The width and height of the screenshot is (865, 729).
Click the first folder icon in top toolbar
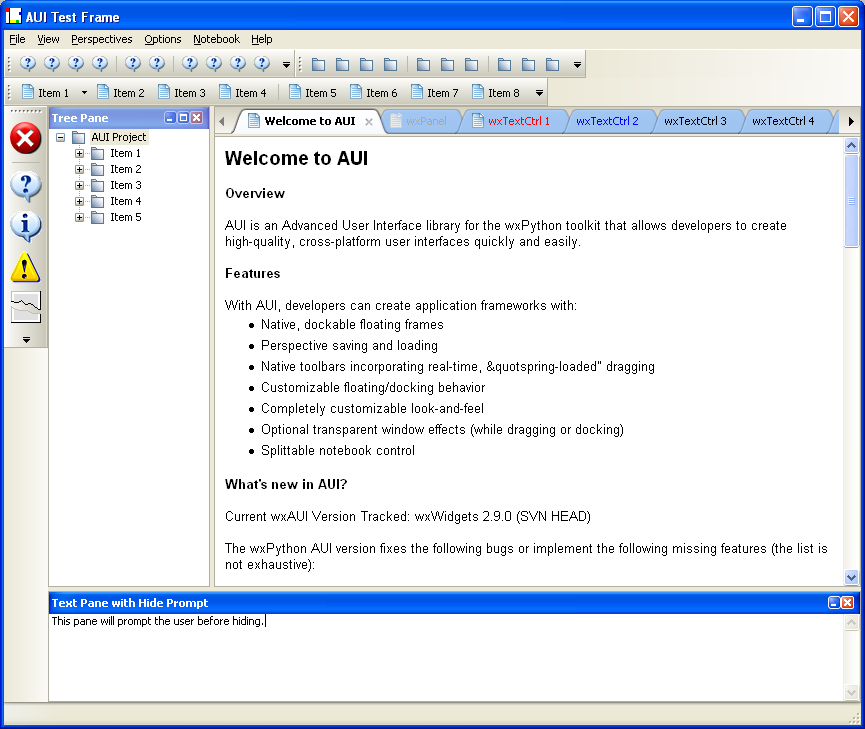[x=318, y=64]
